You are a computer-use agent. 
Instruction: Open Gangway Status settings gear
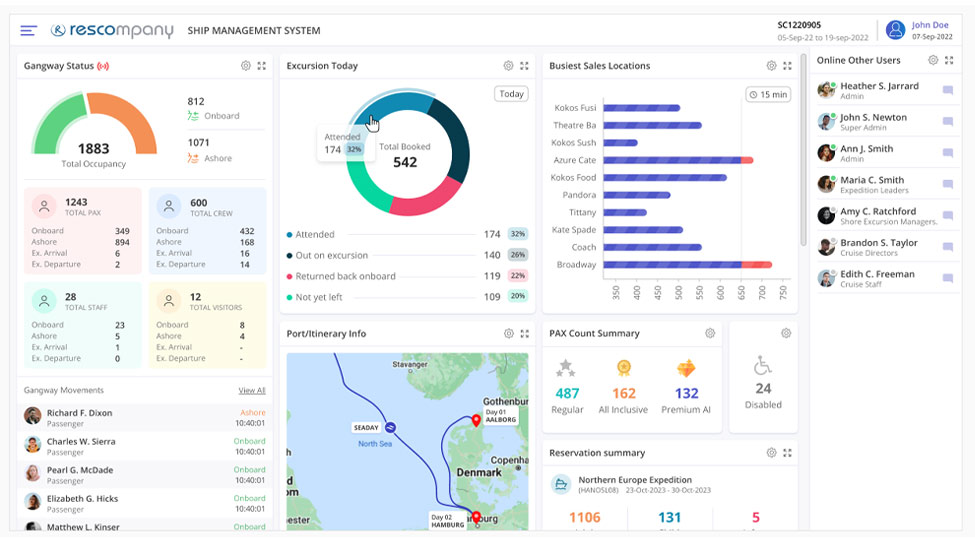[245, 66]
